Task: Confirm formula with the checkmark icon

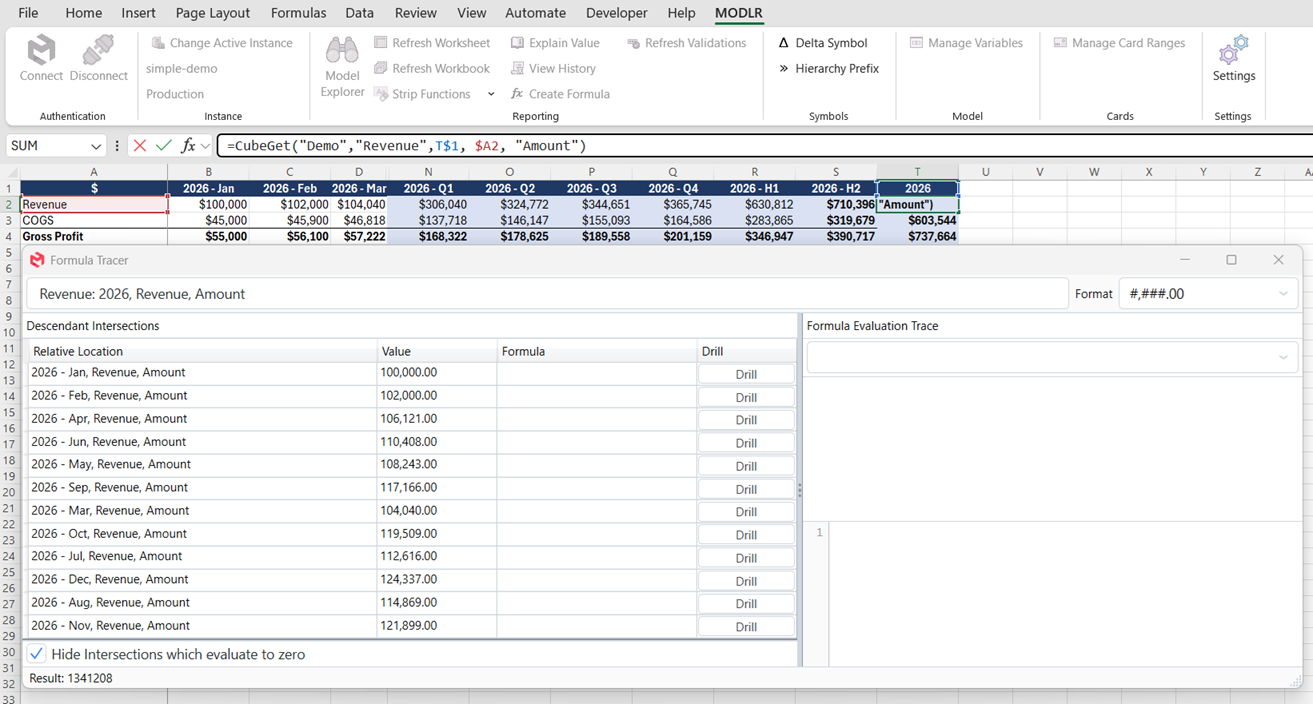Action: [x=163, y=146]
